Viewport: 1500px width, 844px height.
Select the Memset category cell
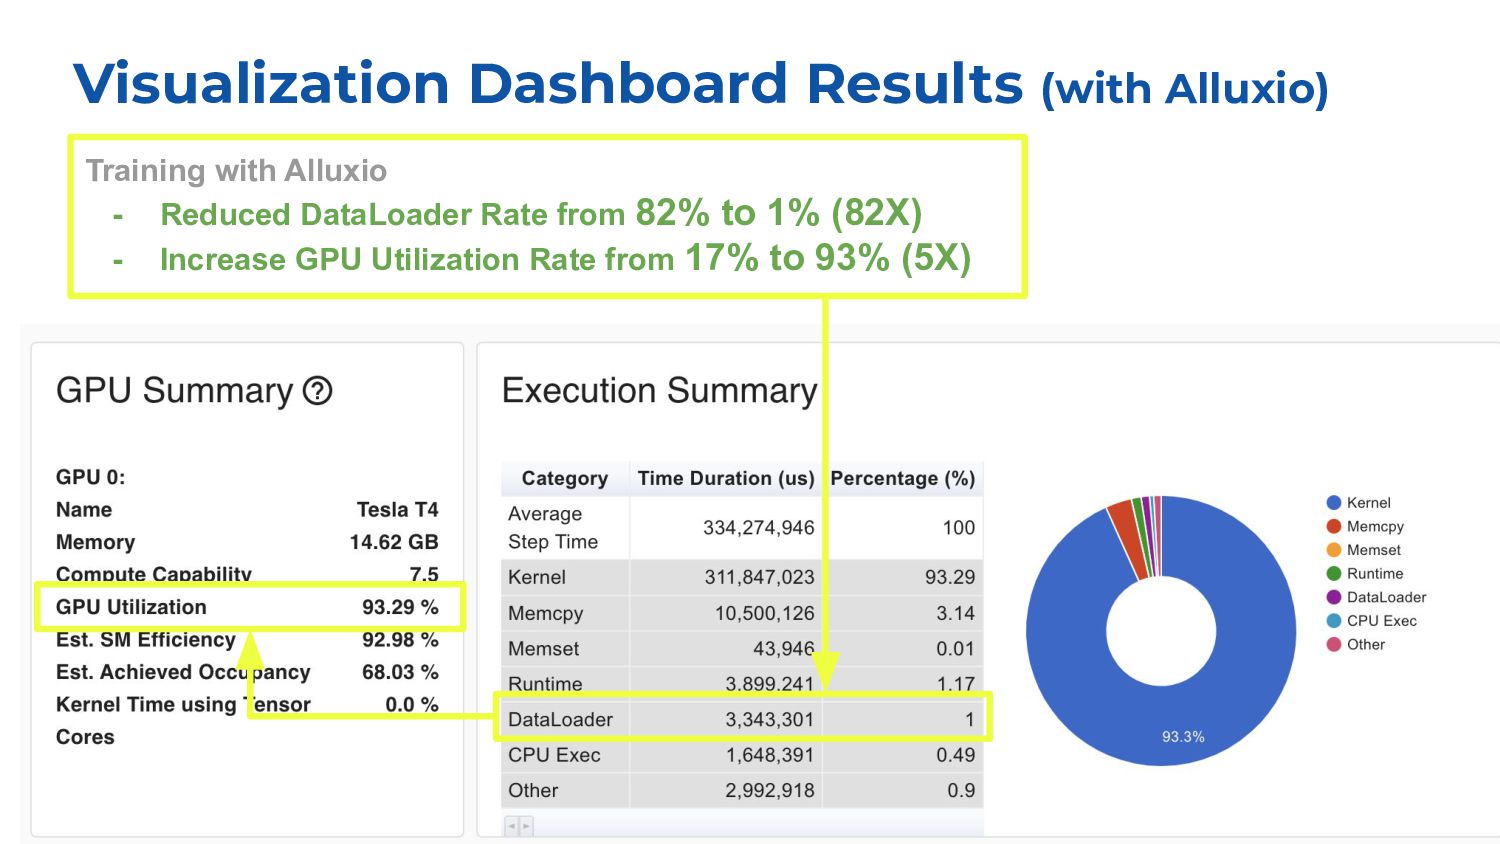(565, 649)
